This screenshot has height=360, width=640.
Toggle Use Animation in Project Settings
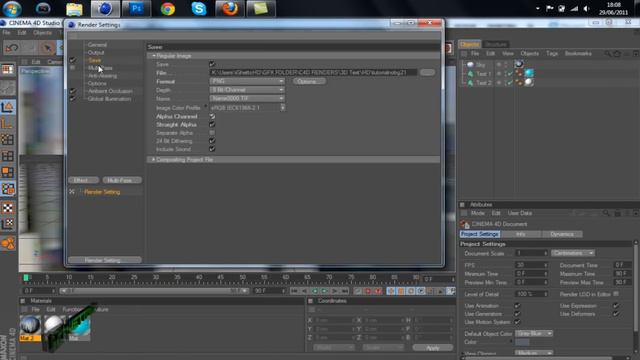point(517,306)
